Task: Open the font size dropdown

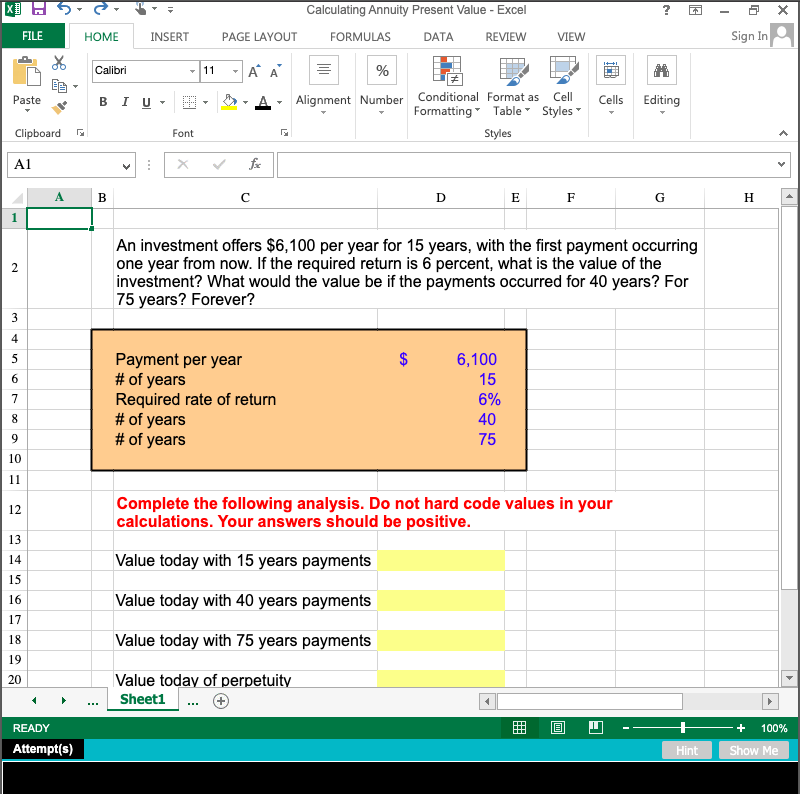Action: pos(222,72)
